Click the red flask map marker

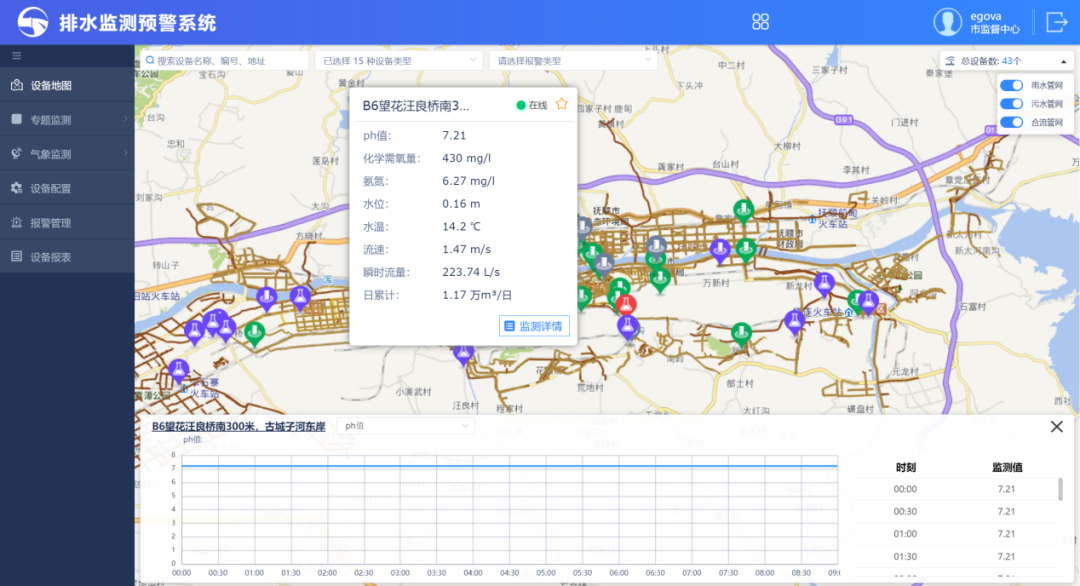coord(627,304)
